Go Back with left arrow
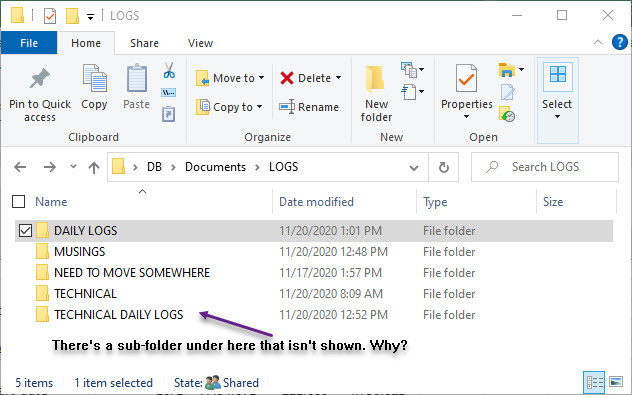Screen dimensions: 632x395 point(20,167)
